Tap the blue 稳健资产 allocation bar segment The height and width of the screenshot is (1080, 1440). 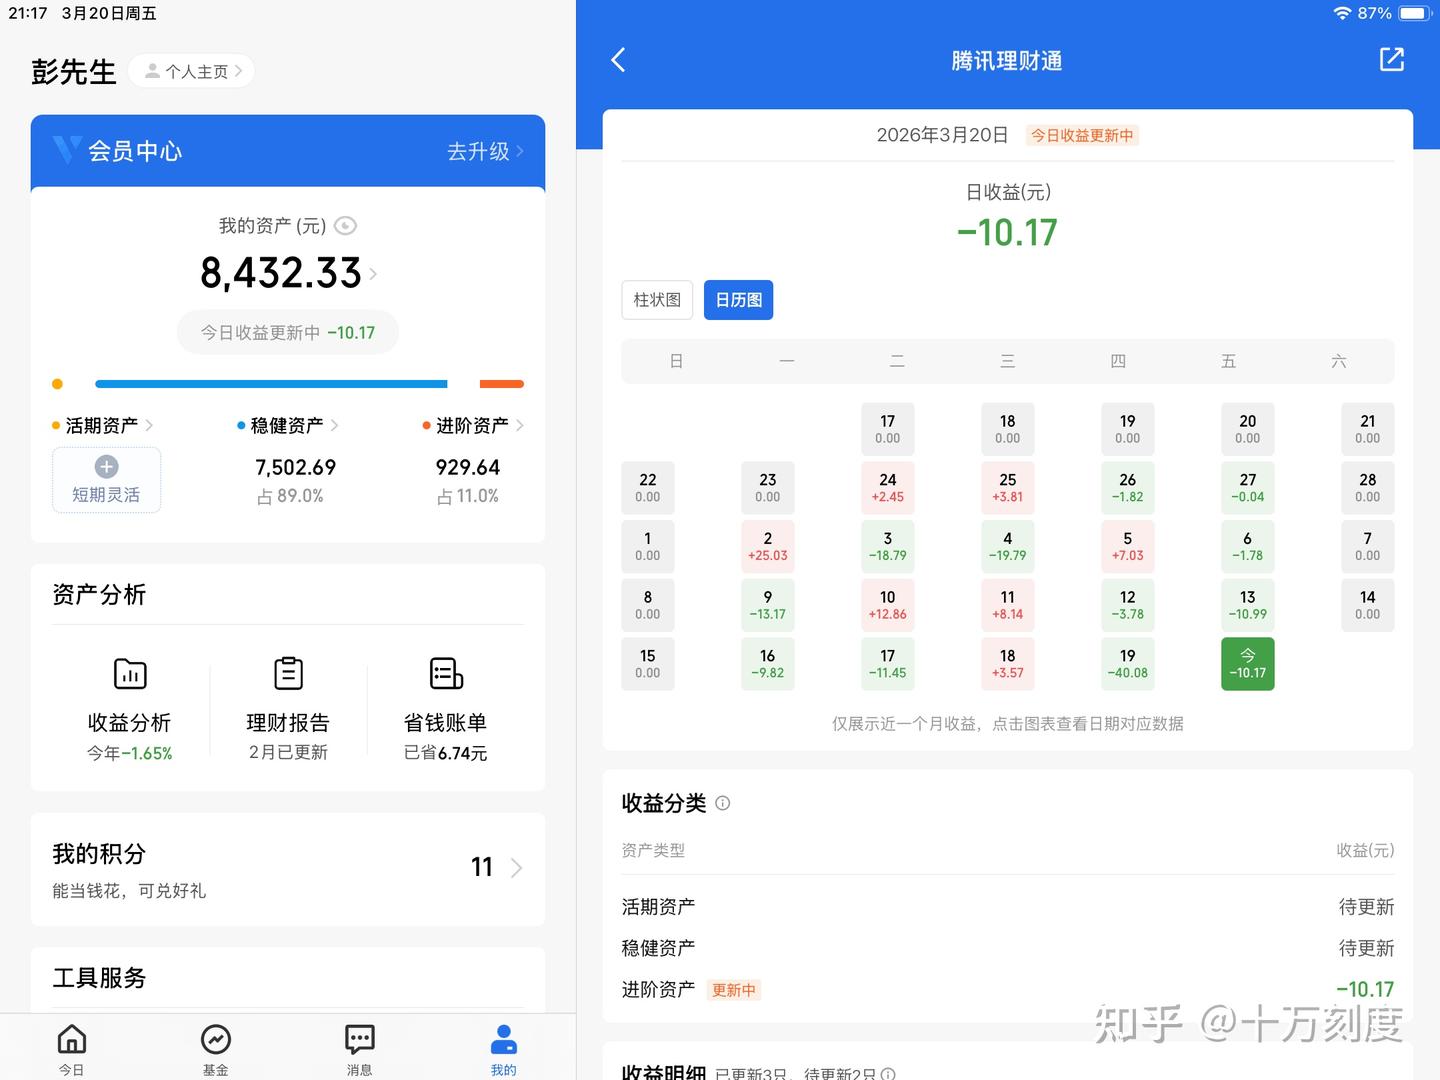[271, 384]
